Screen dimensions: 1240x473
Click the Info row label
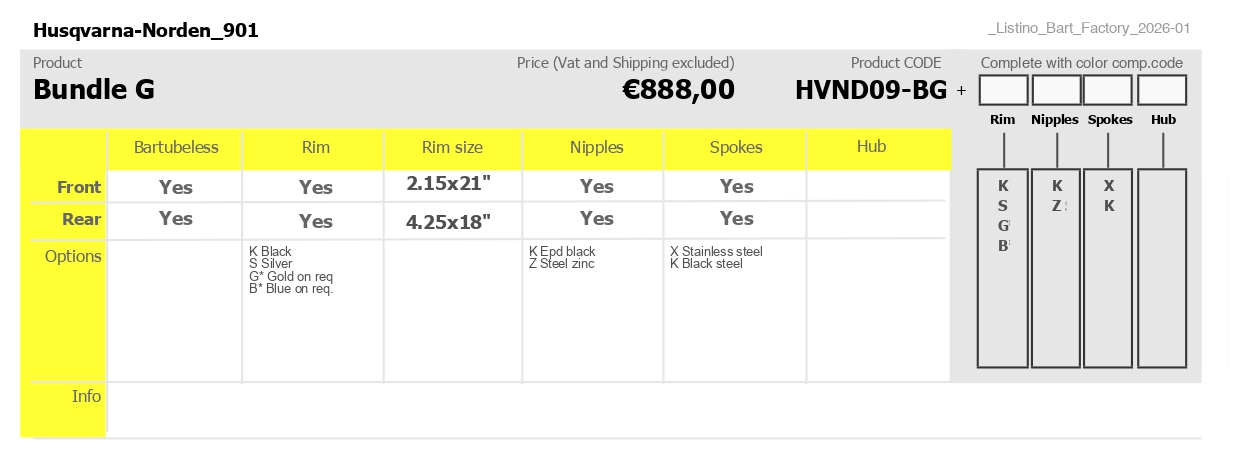click(87, 396)
